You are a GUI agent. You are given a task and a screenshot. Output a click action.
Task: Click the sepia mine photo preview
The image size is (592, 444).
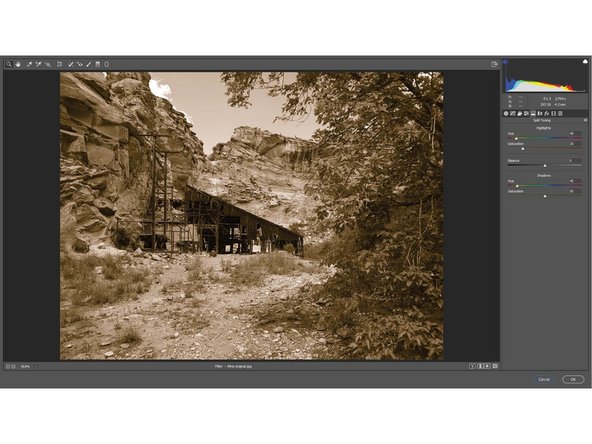click(251, 216)
